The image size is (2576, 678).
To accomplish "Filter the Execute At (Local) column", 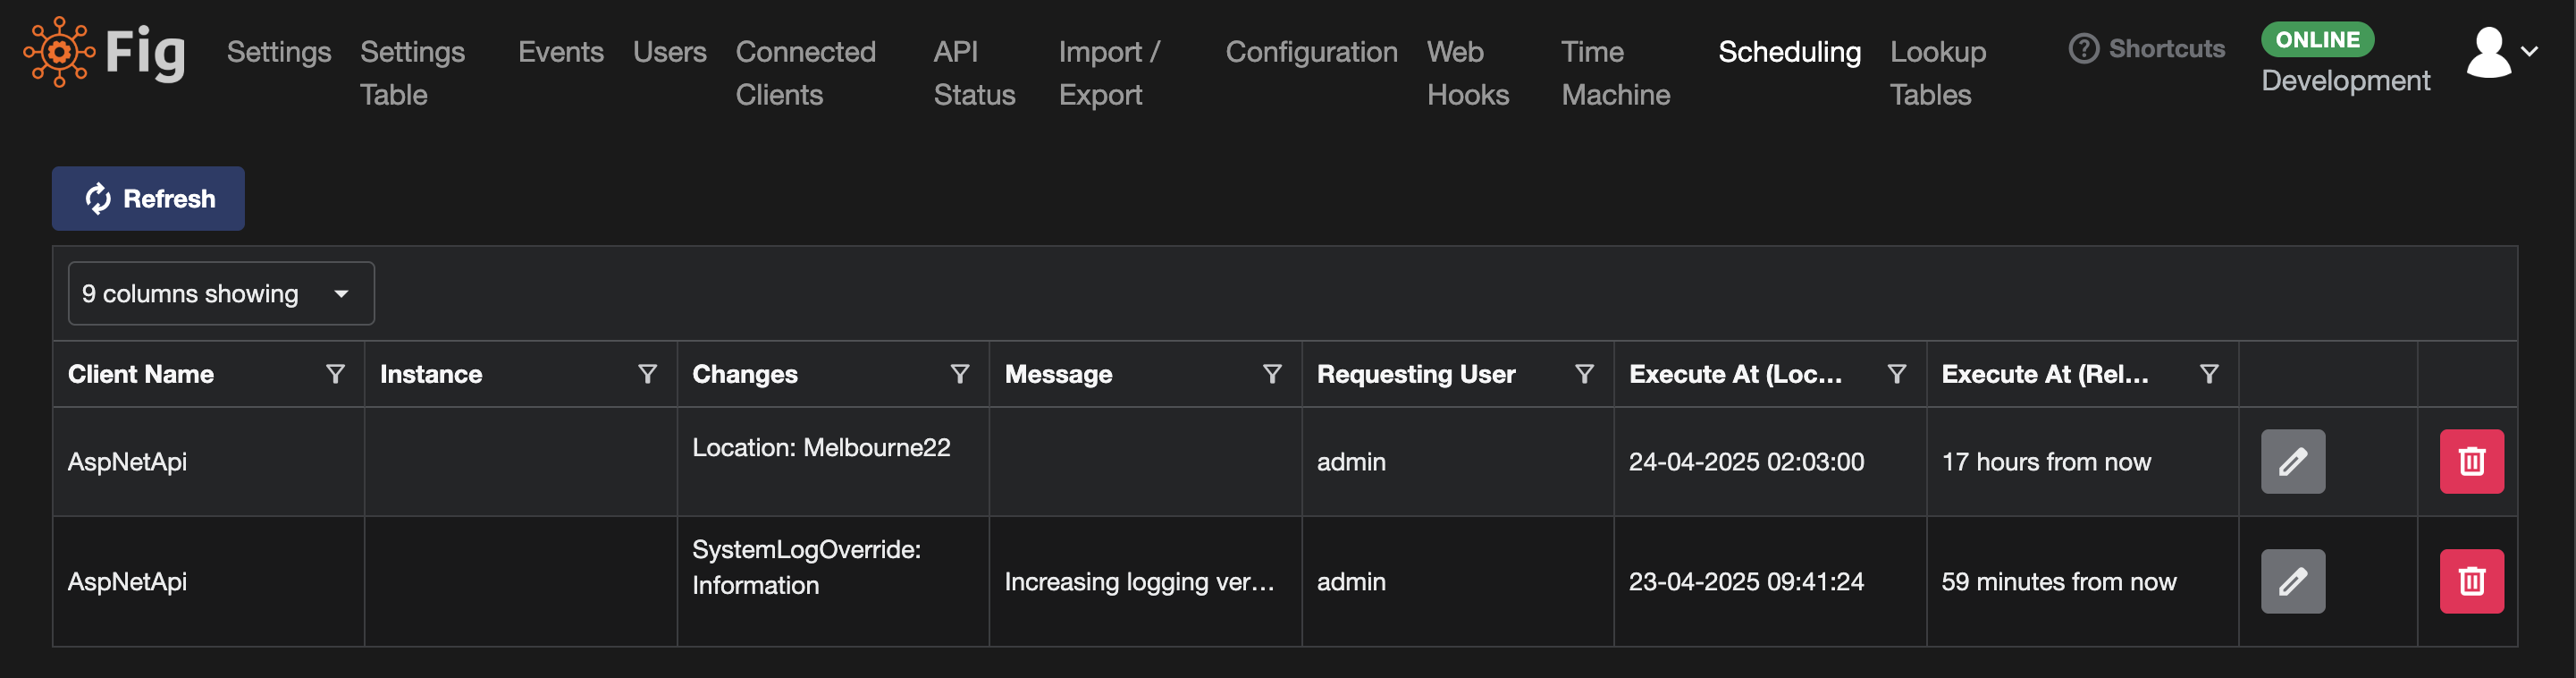I will [x=1896, y=374].
